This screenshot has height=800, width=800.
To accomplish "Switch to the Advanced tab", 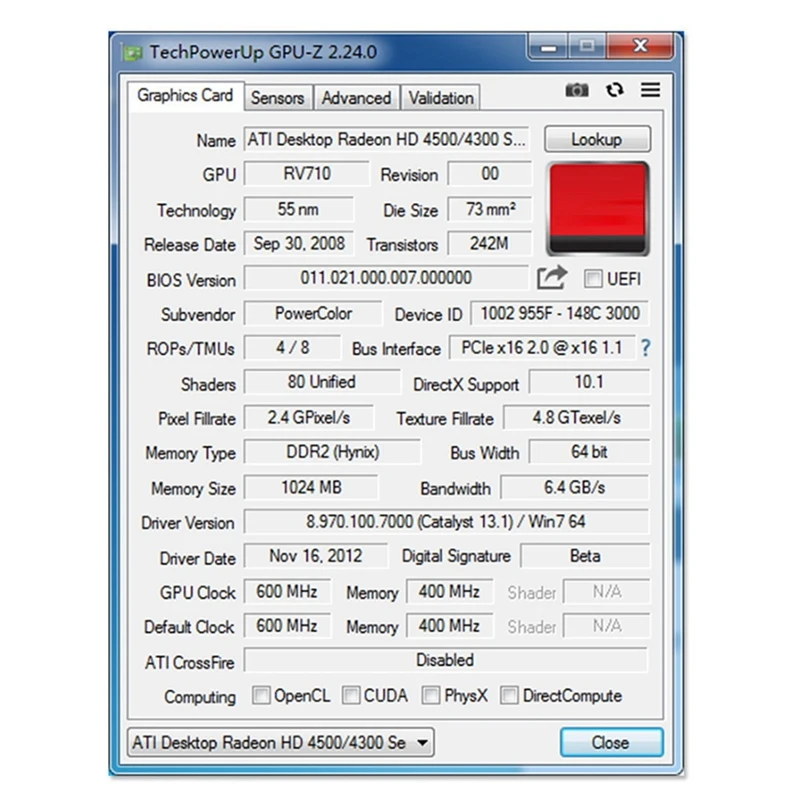I will 357,97.
